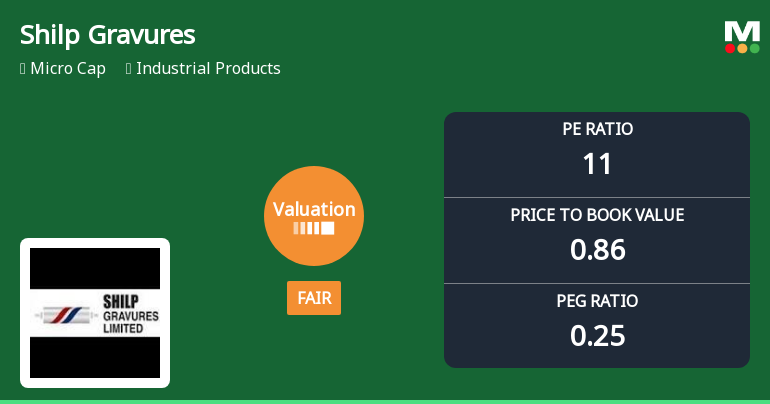770x404 pixels.
Task: Click the PE RATIO heading
Action: (x=597, y=129)
